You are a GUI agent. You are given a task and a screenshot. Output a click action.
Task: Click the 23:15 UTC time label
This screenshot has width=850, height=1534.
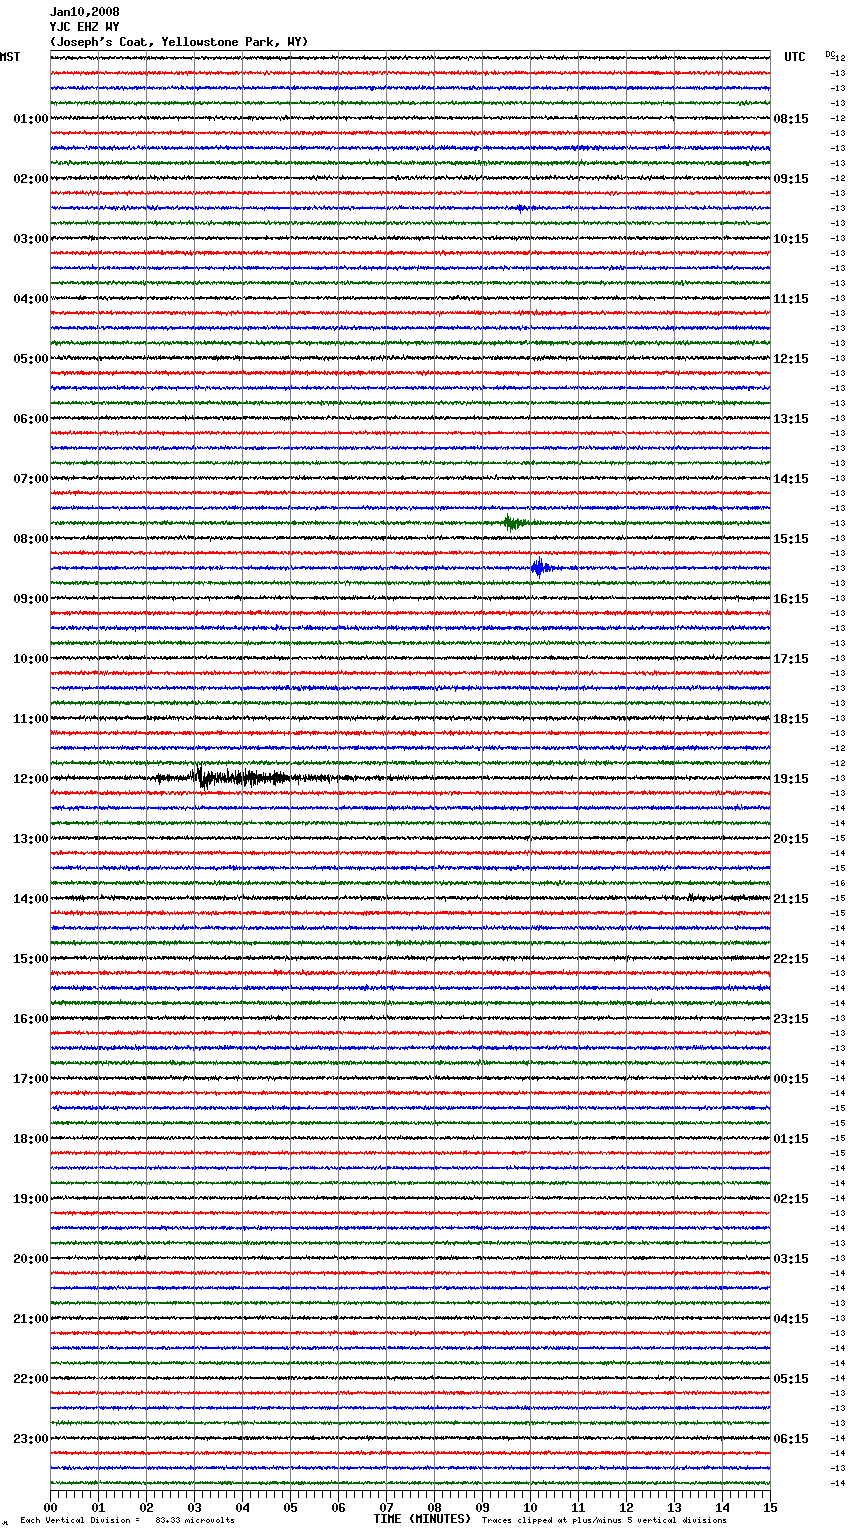(791, 1019)
